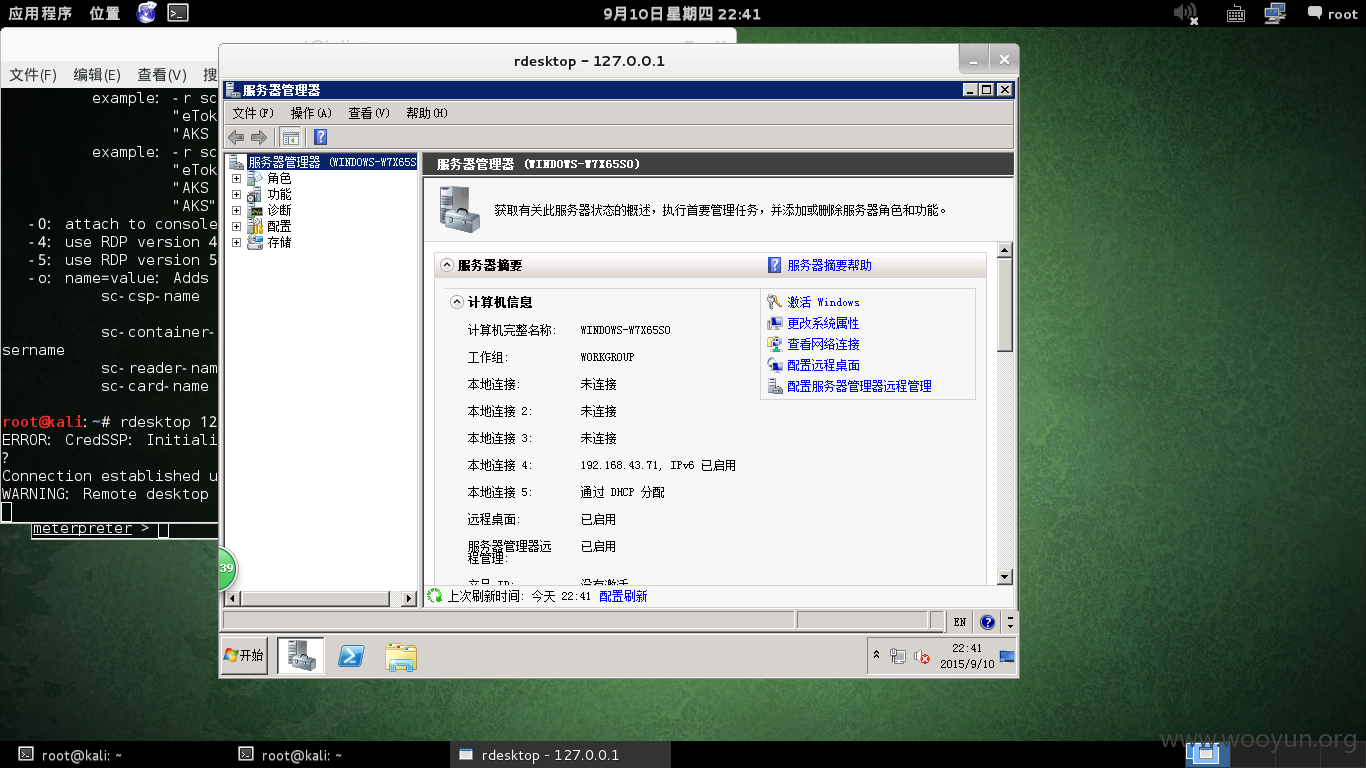The image size is (1366, 768).
Task: Open the 位置 menu in Kali top bar
Action: (x=105, y=13)
